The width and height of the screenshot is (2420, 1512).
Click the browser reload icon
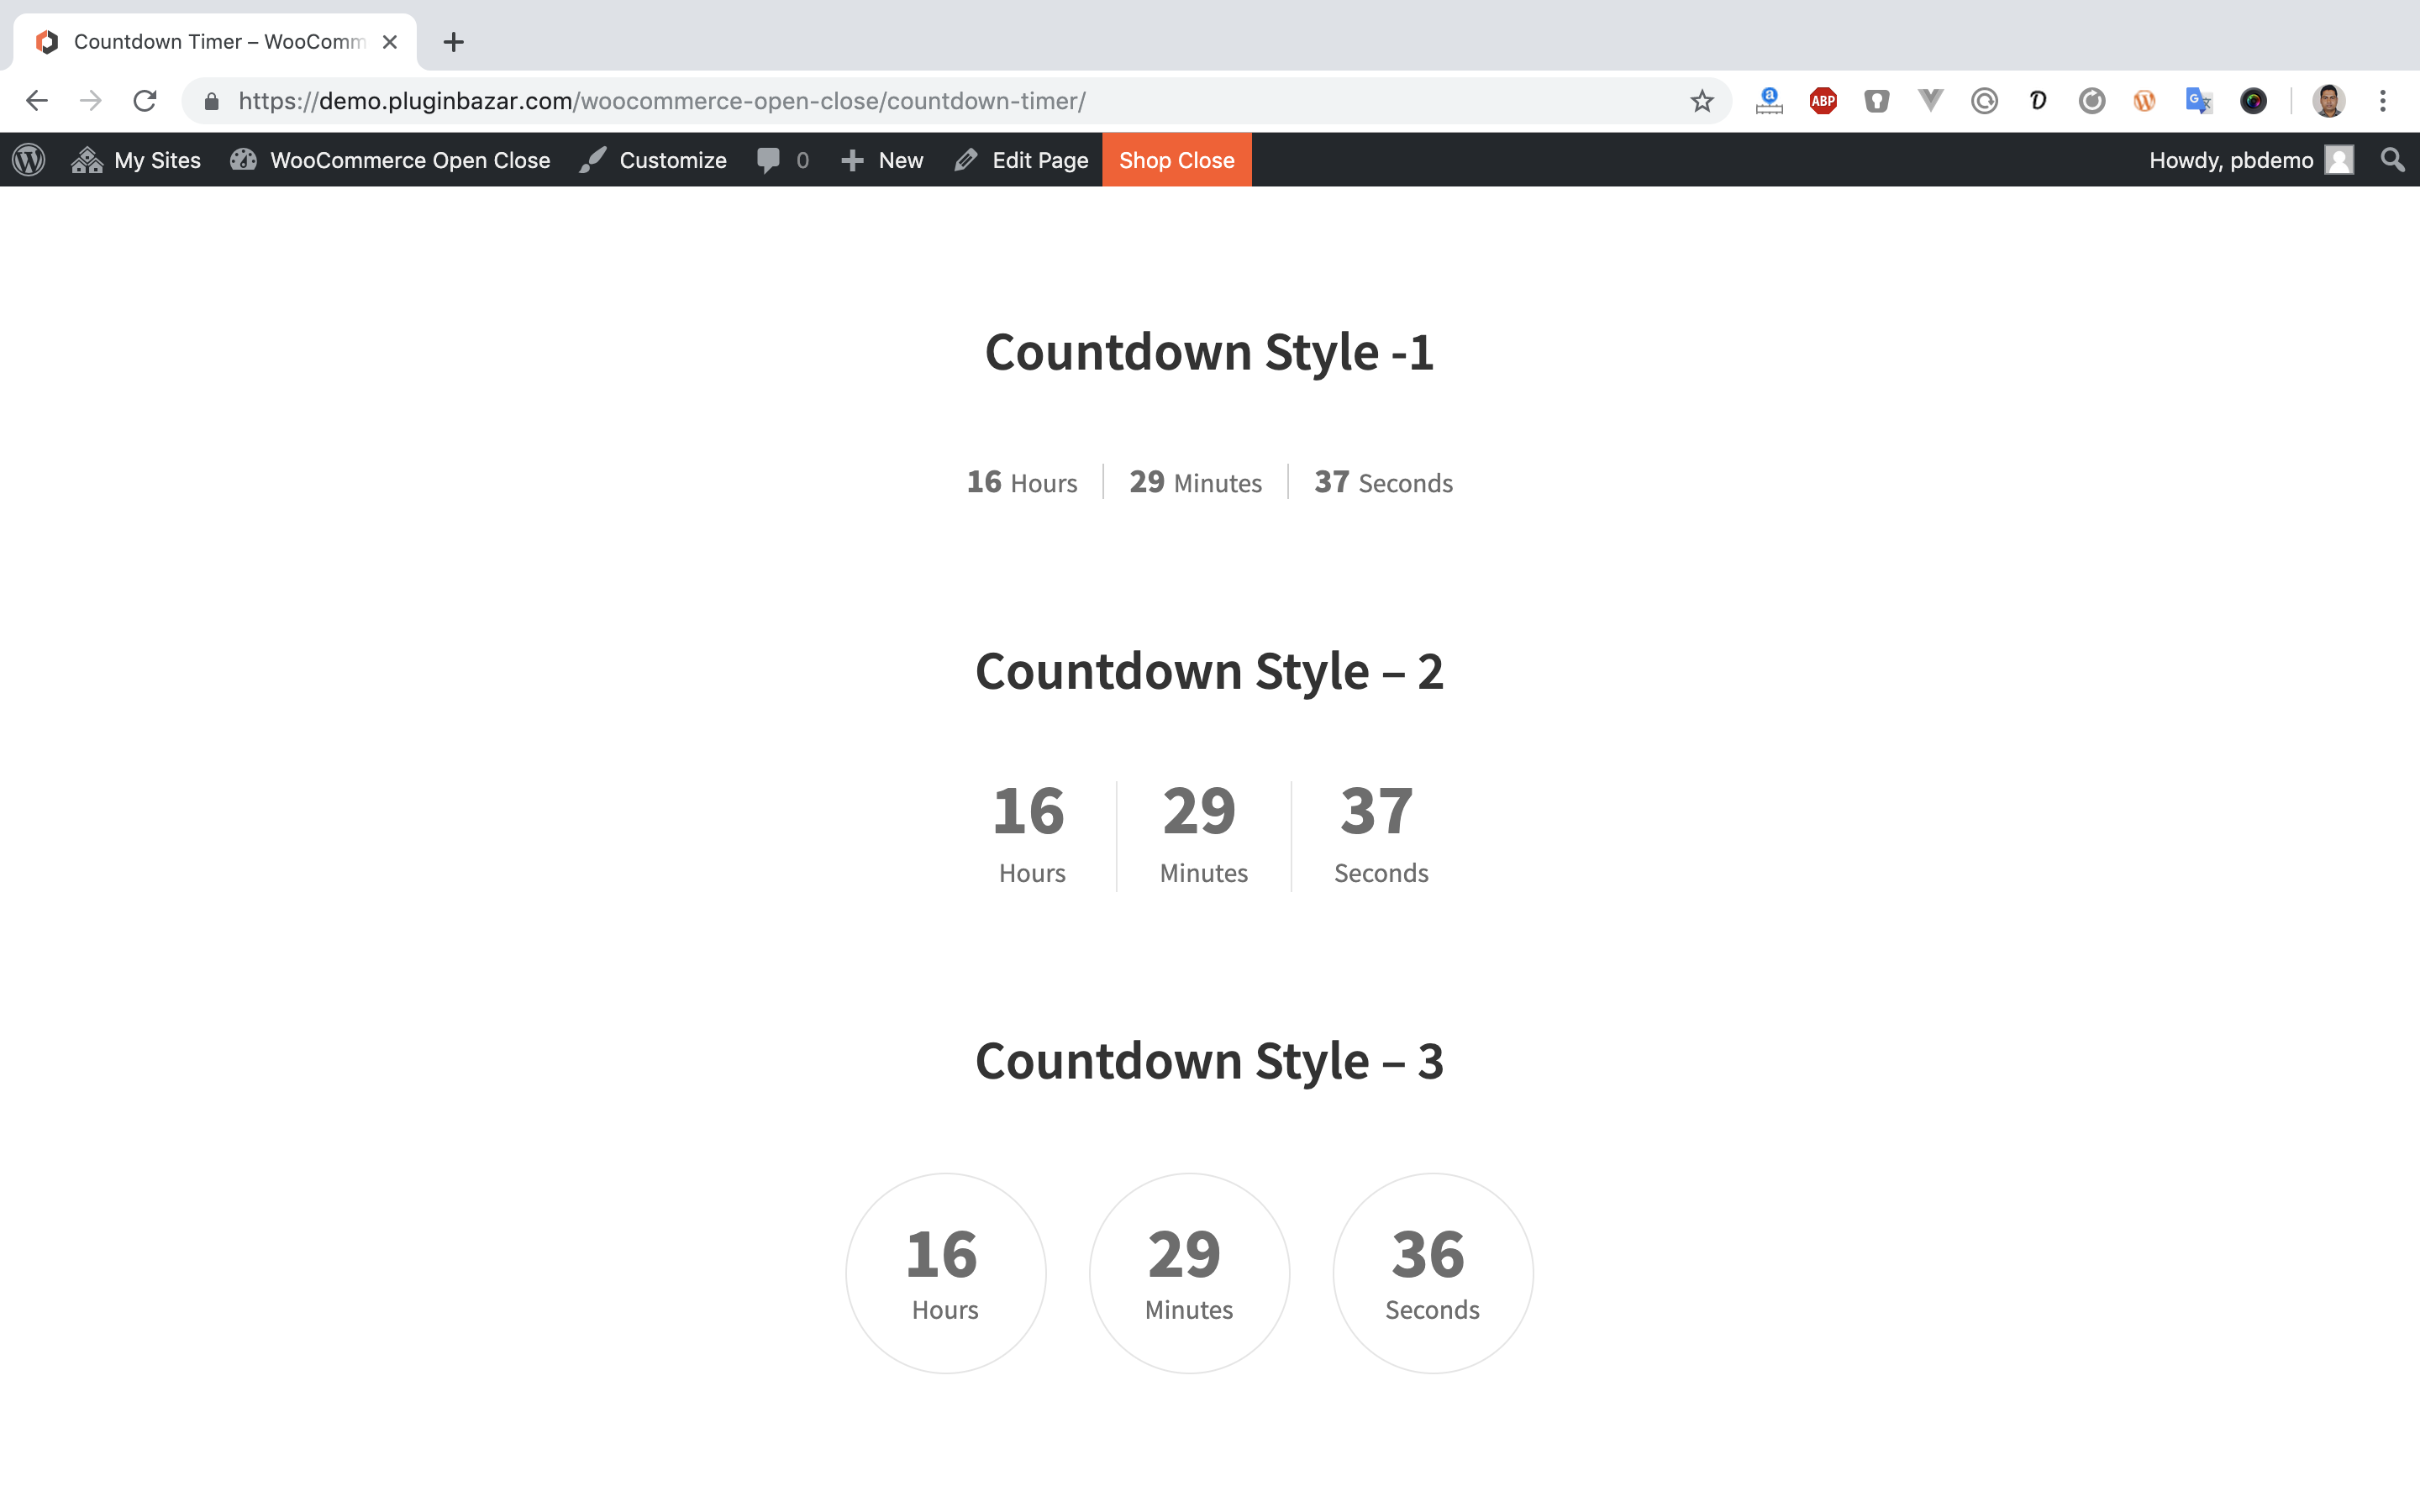(x=145, y=101)
